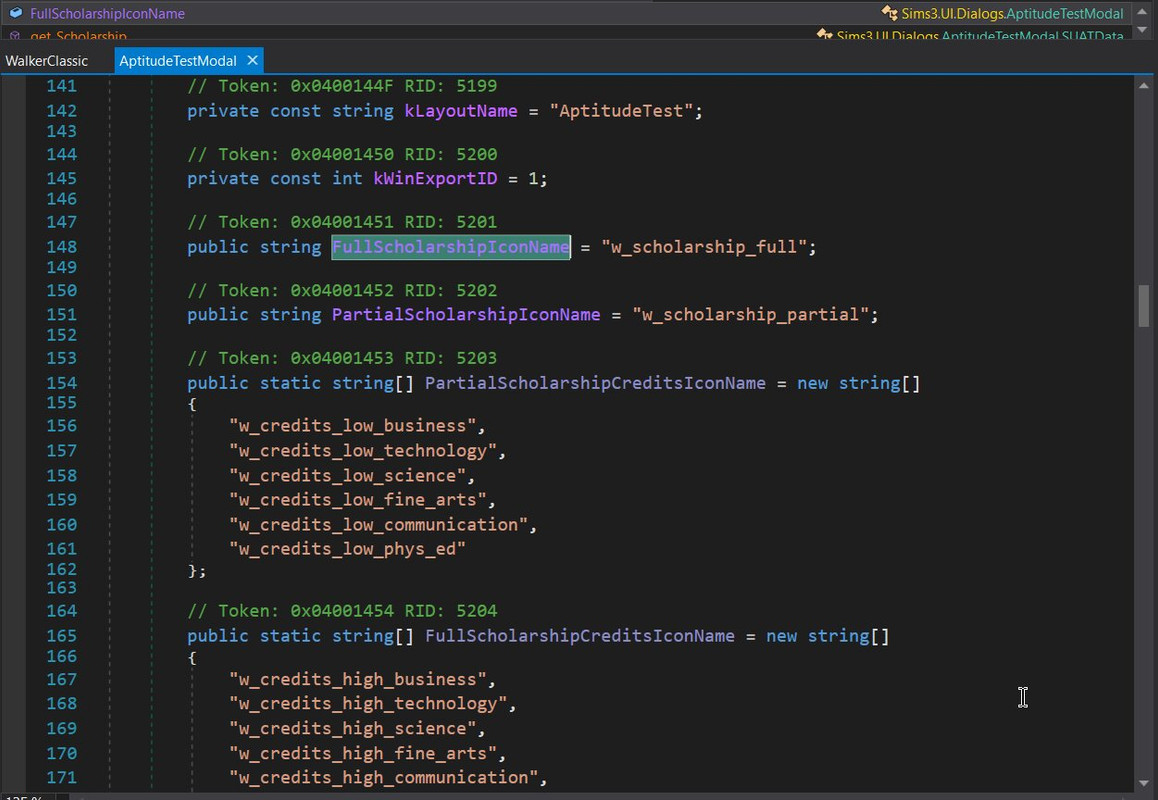Click line number 142 in the gutter

(61, 111)
